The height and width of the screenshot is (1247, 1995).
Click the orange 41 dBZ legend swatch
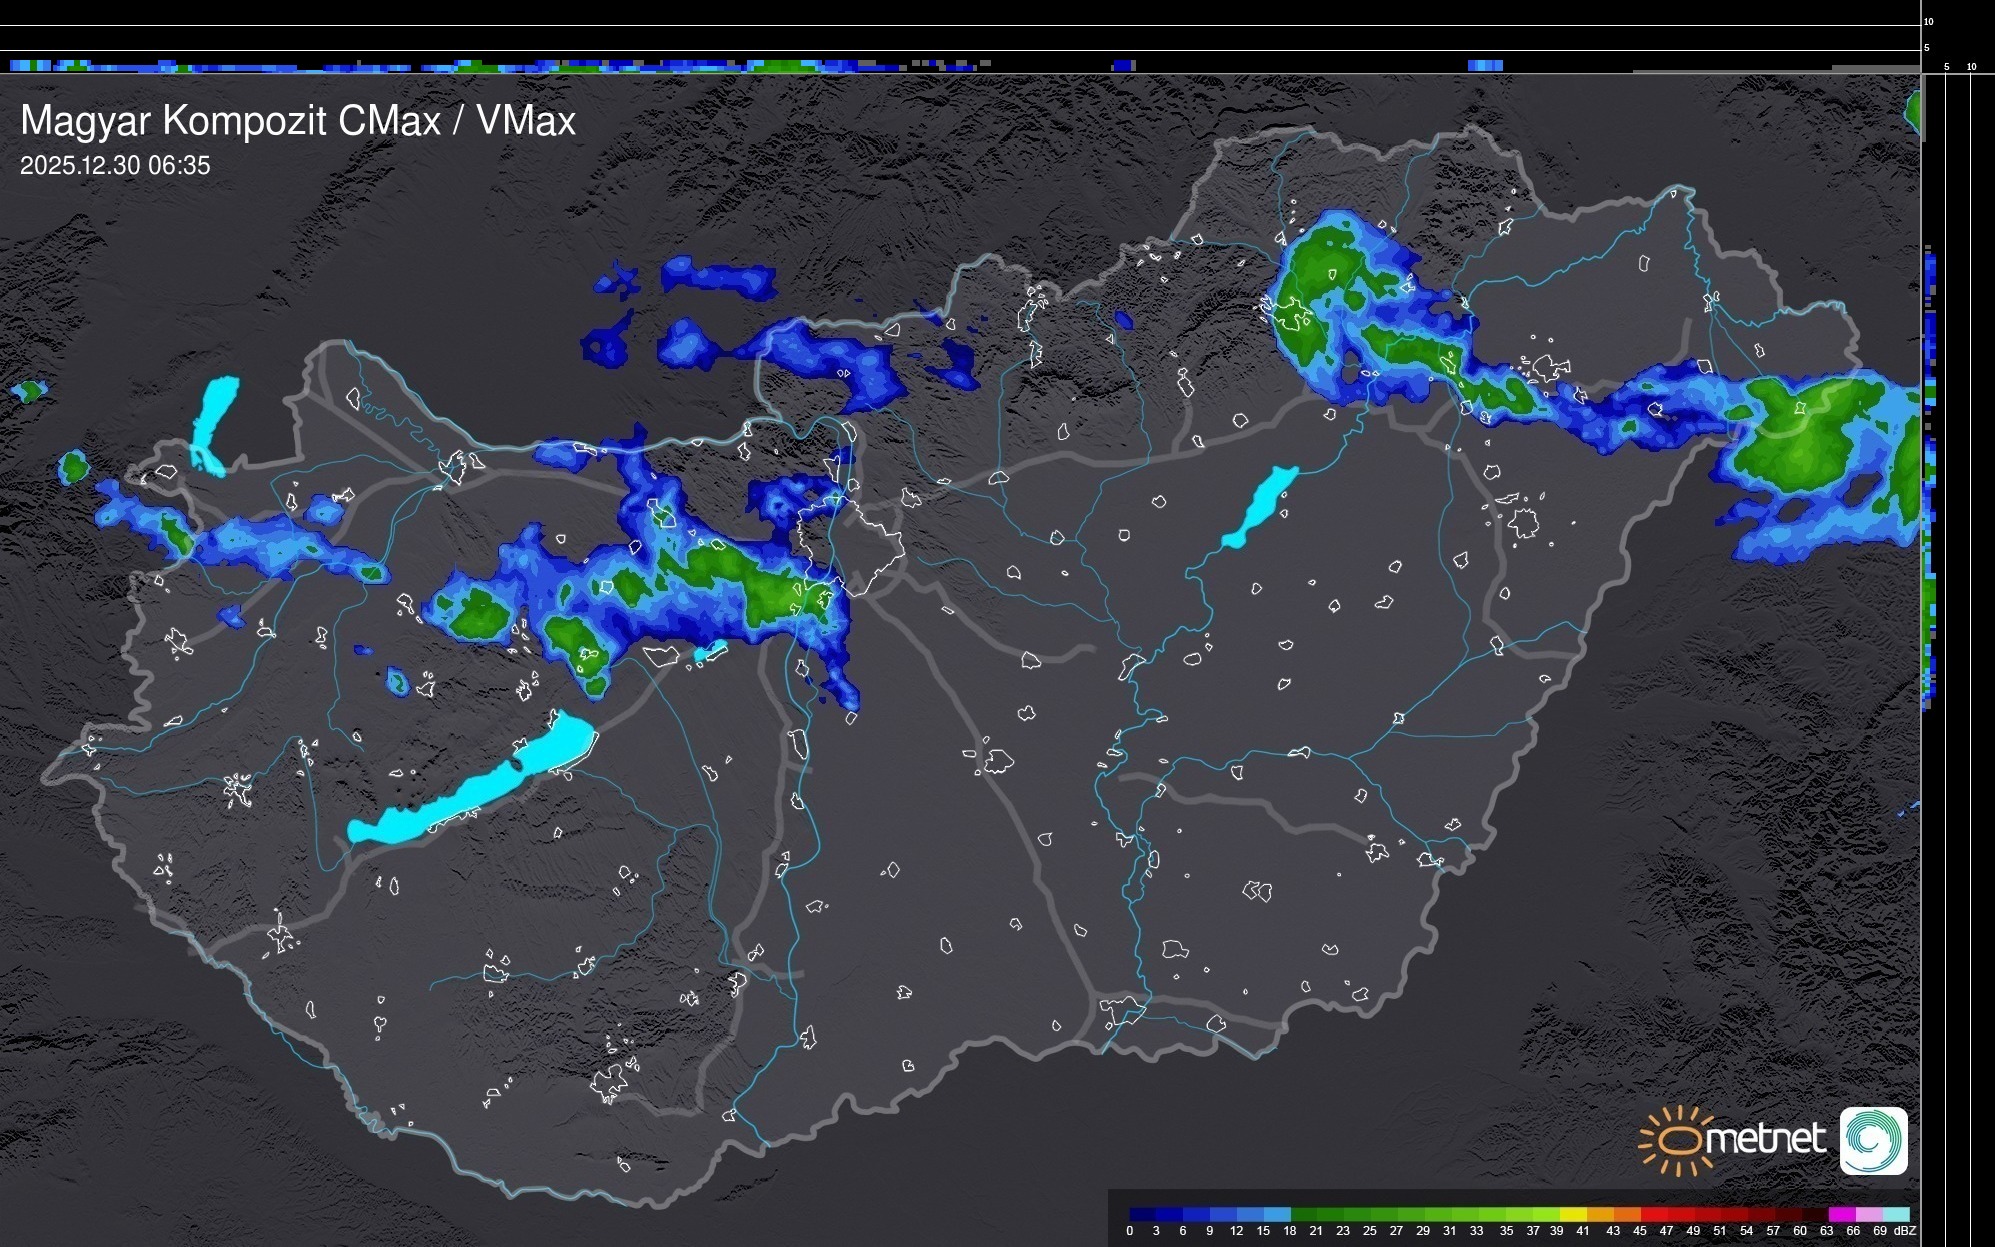coord(1600,1214)
